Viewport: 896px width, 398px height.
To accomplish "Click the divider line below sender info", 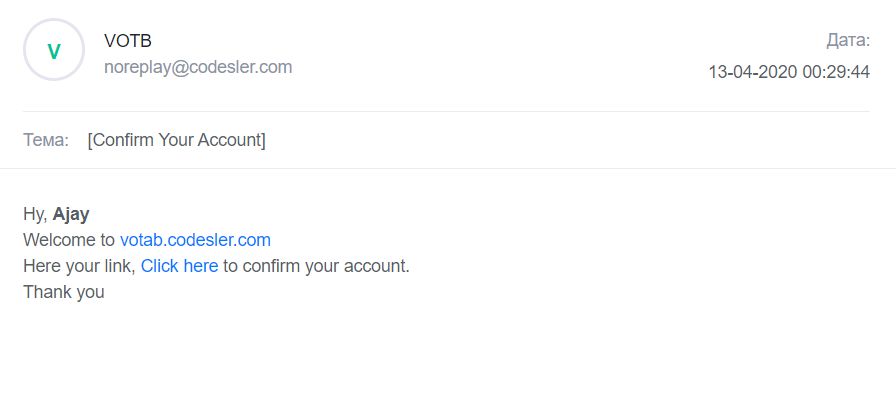I will (x=446, y=112).
